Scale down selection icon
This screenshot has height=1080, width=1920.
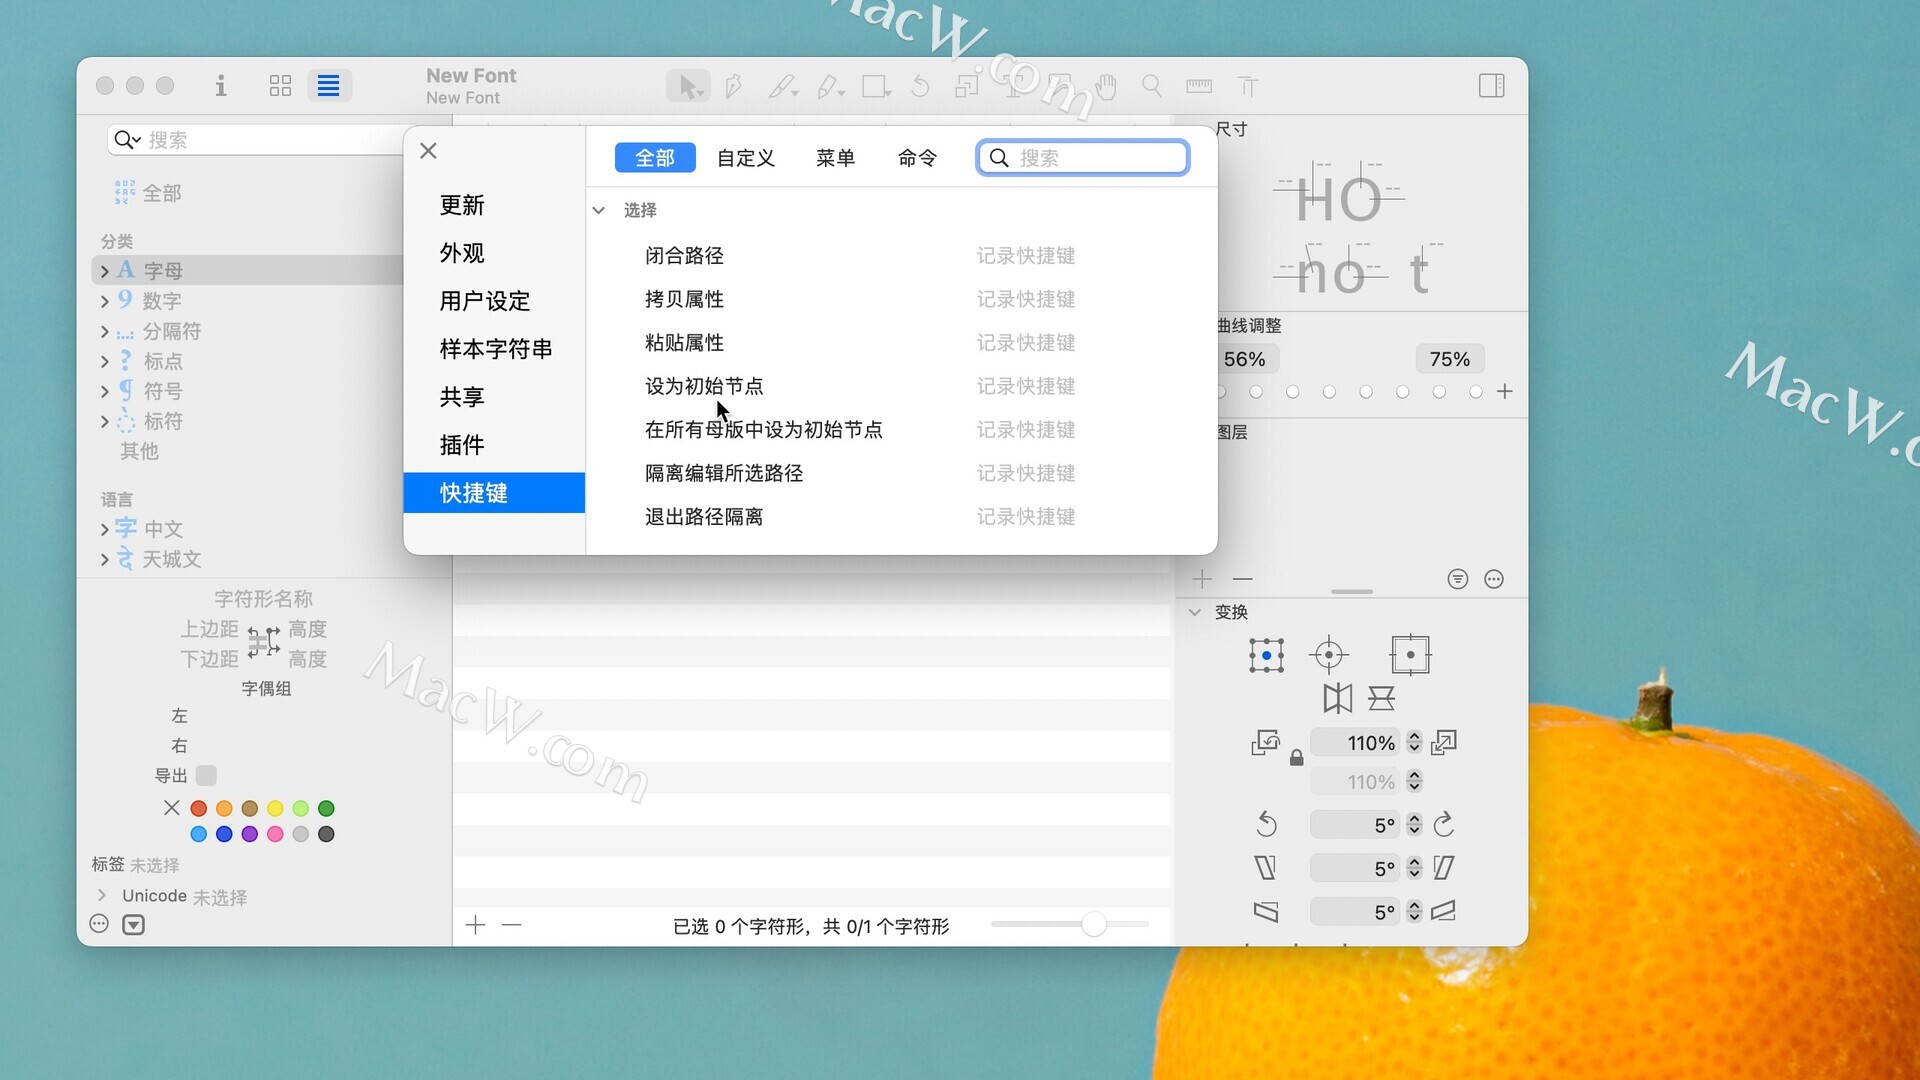[x=1265, y=743]
